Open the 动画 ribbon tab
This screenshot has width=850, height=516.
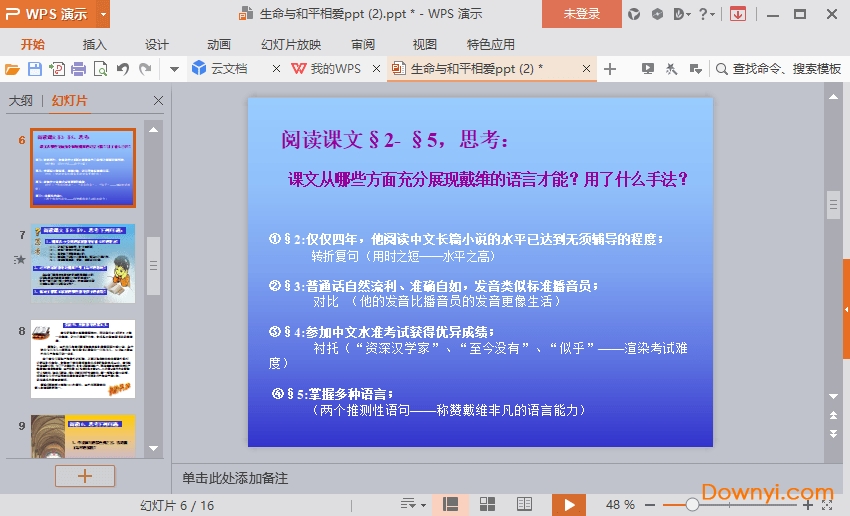[x=219, y=44]
